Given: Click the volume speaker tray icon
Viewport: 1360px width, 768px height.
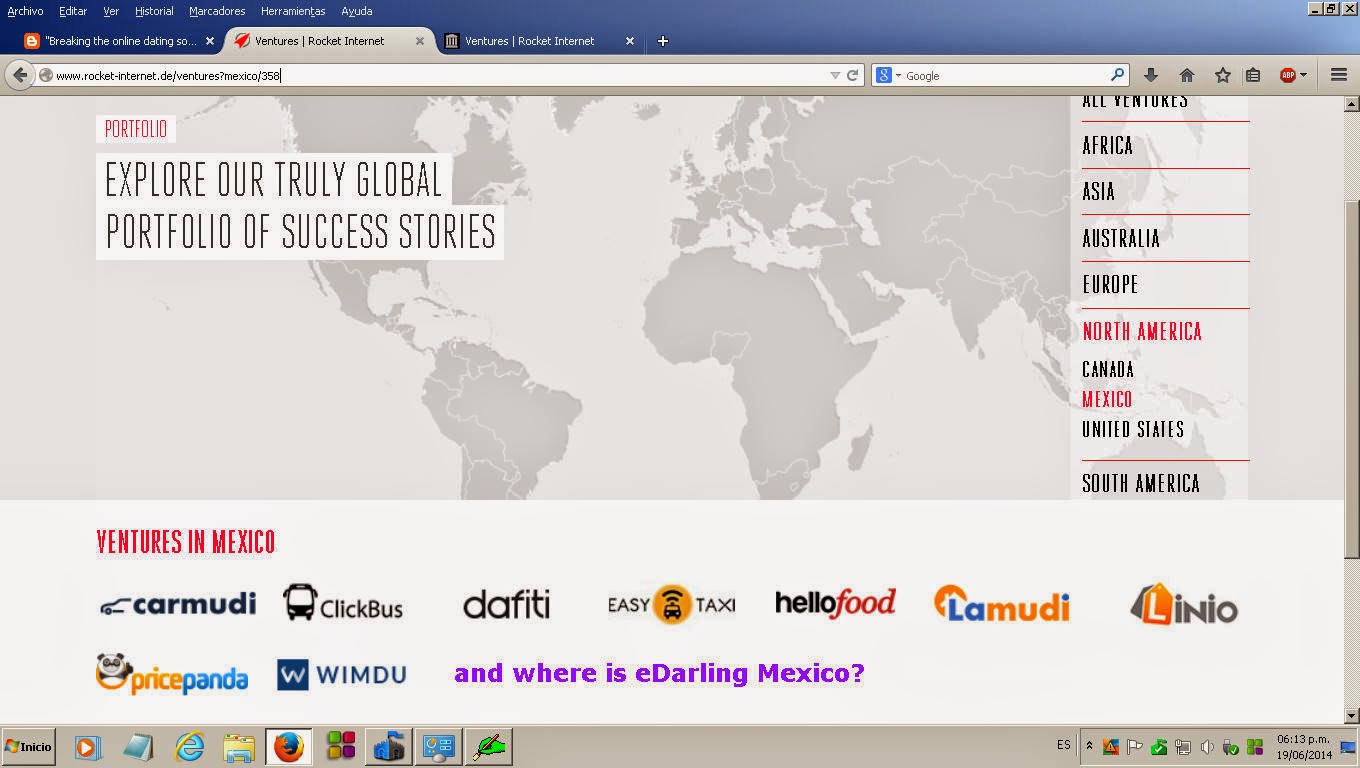Looking at the screenshot, I should [x=1207, y=747].
